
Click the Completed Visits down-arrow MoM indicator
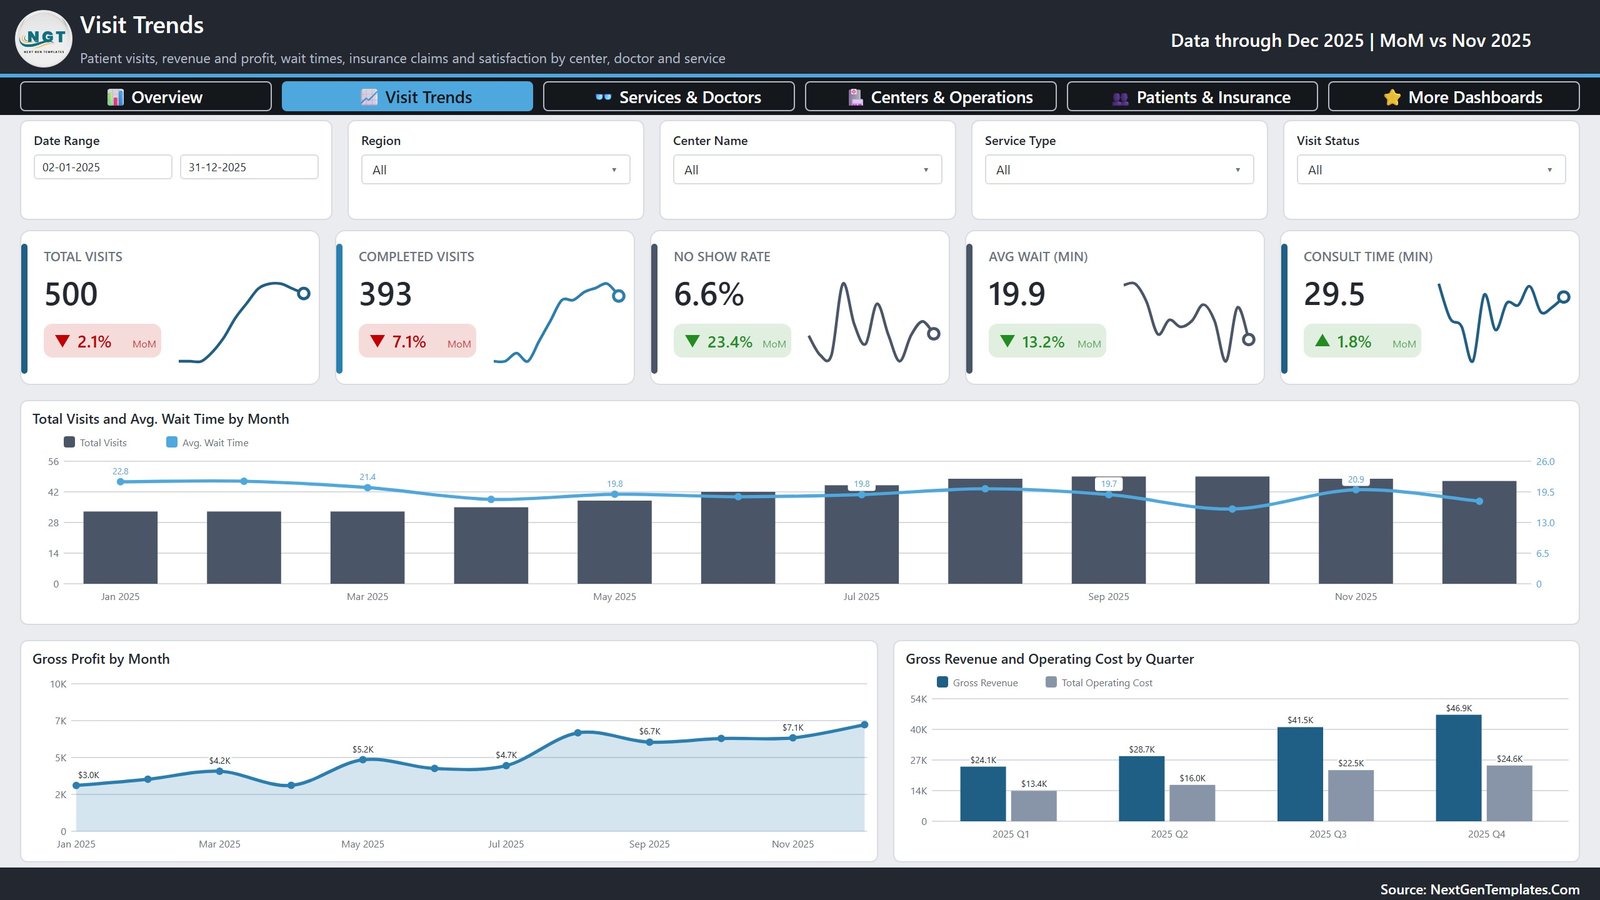377,341
